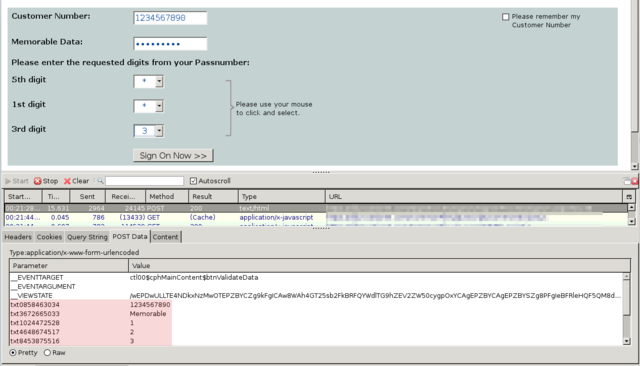Select the POST Data tab
The width and height of the screenshot is (640, 366).
[x=130, y=237]
